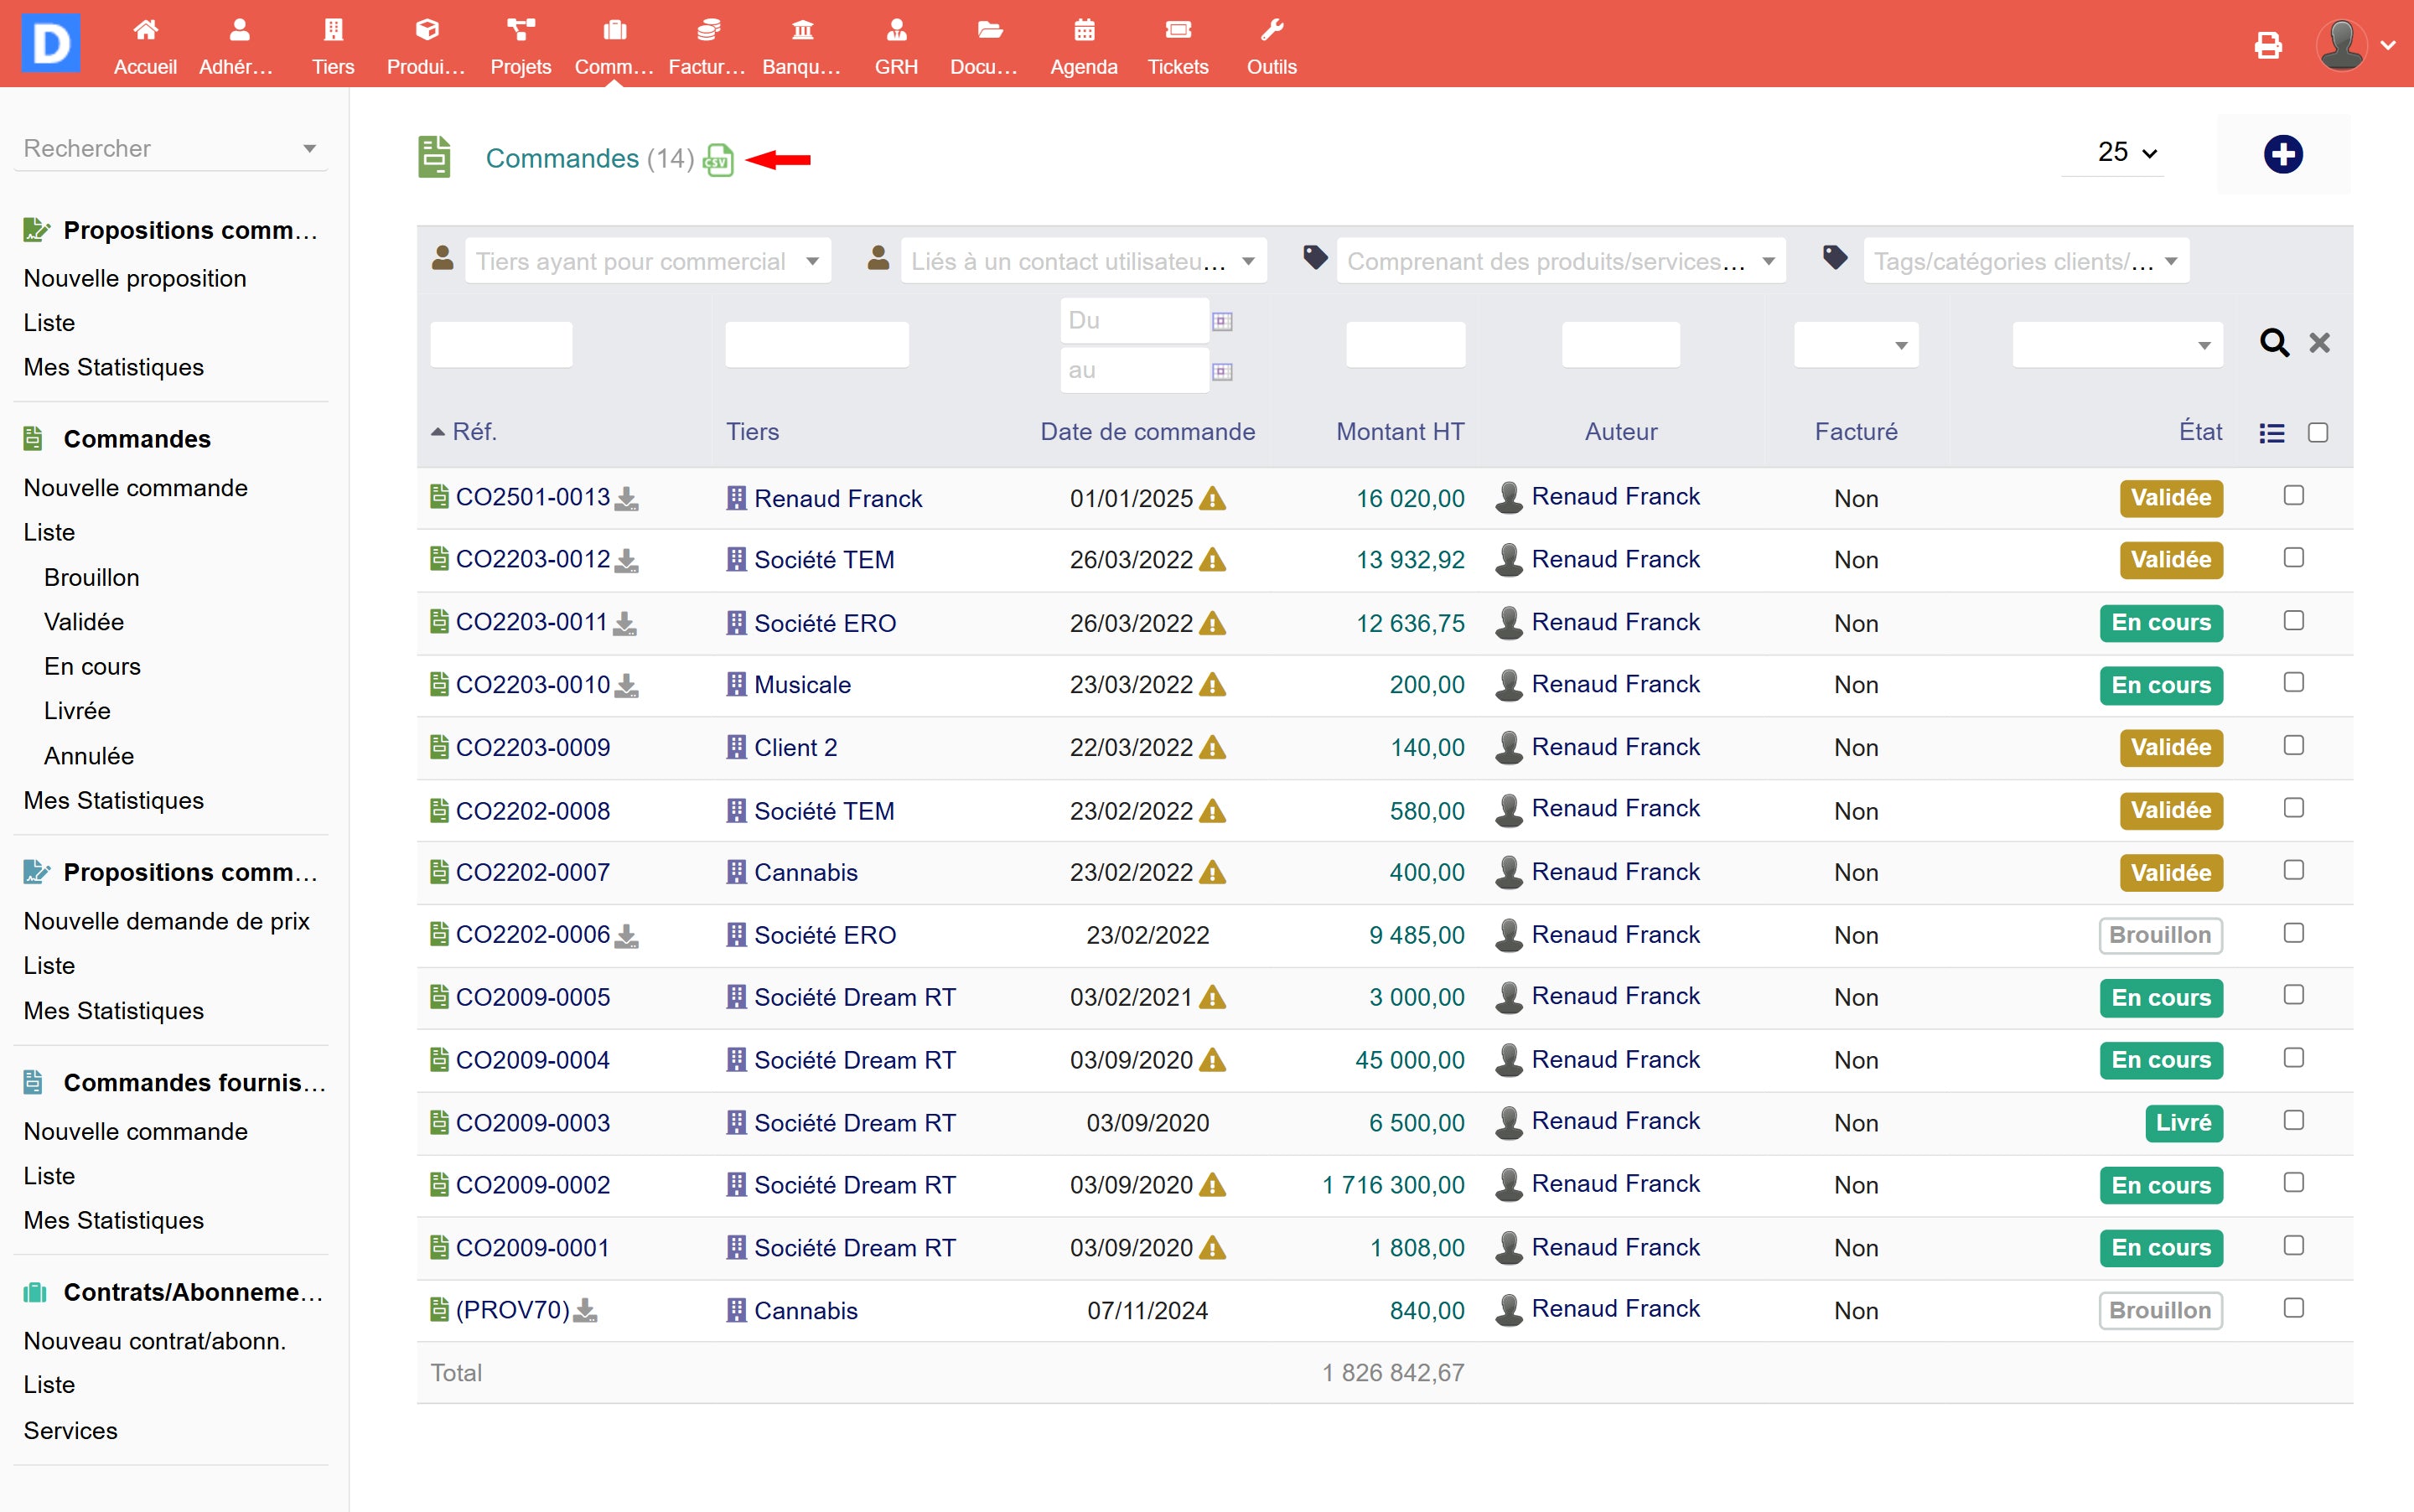Click the magnifier search filter icon

tap(2274, 343)
